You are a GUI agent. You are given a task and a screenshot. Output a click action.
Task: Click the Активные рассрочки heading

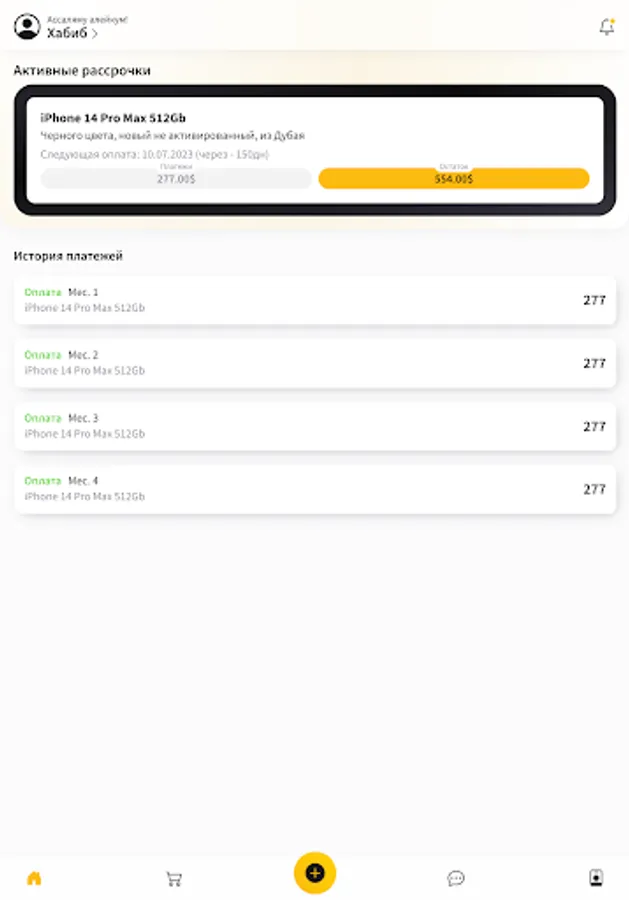(x=82, y=71)
